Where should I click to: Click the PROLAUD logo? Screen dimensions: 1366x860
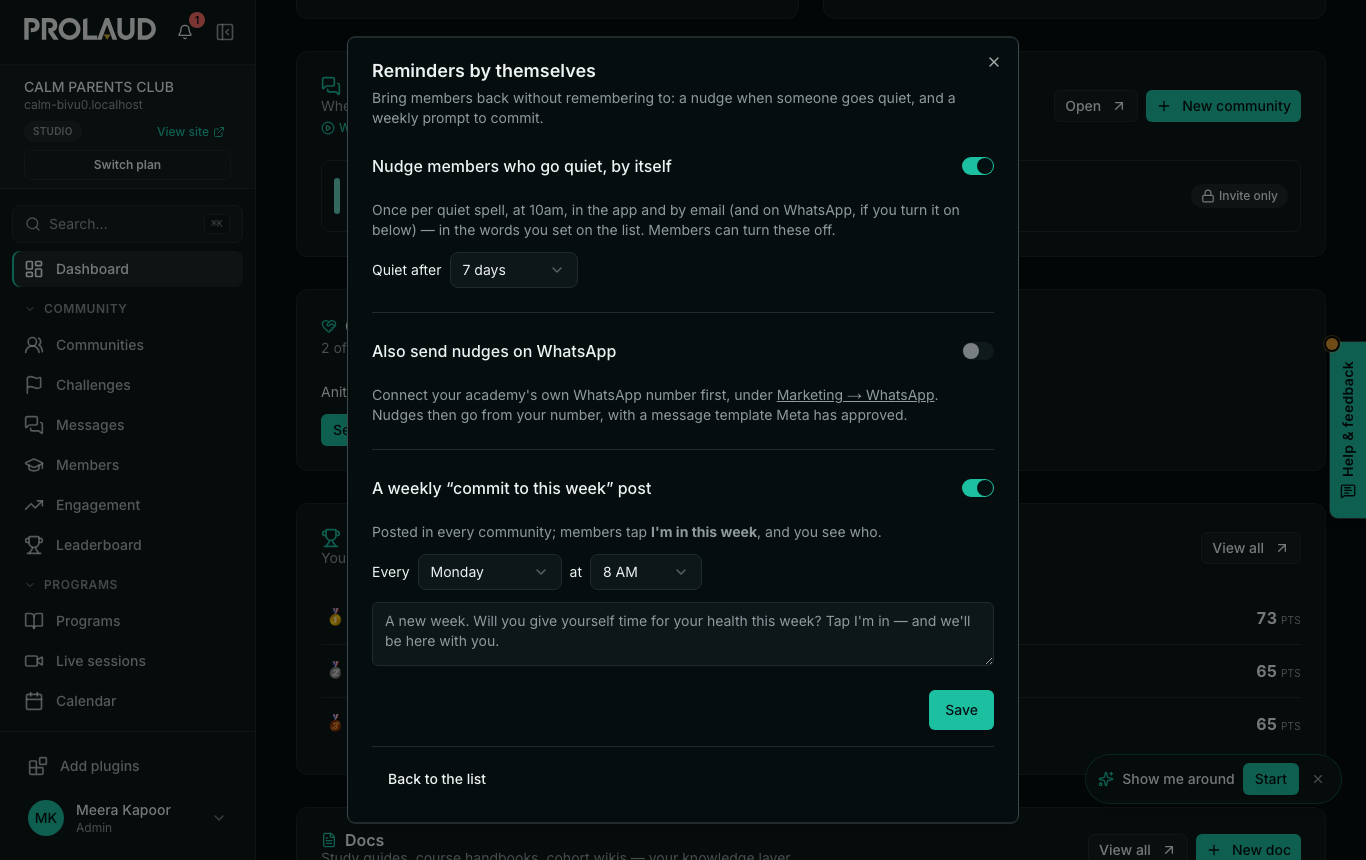[x=90, y=30]
